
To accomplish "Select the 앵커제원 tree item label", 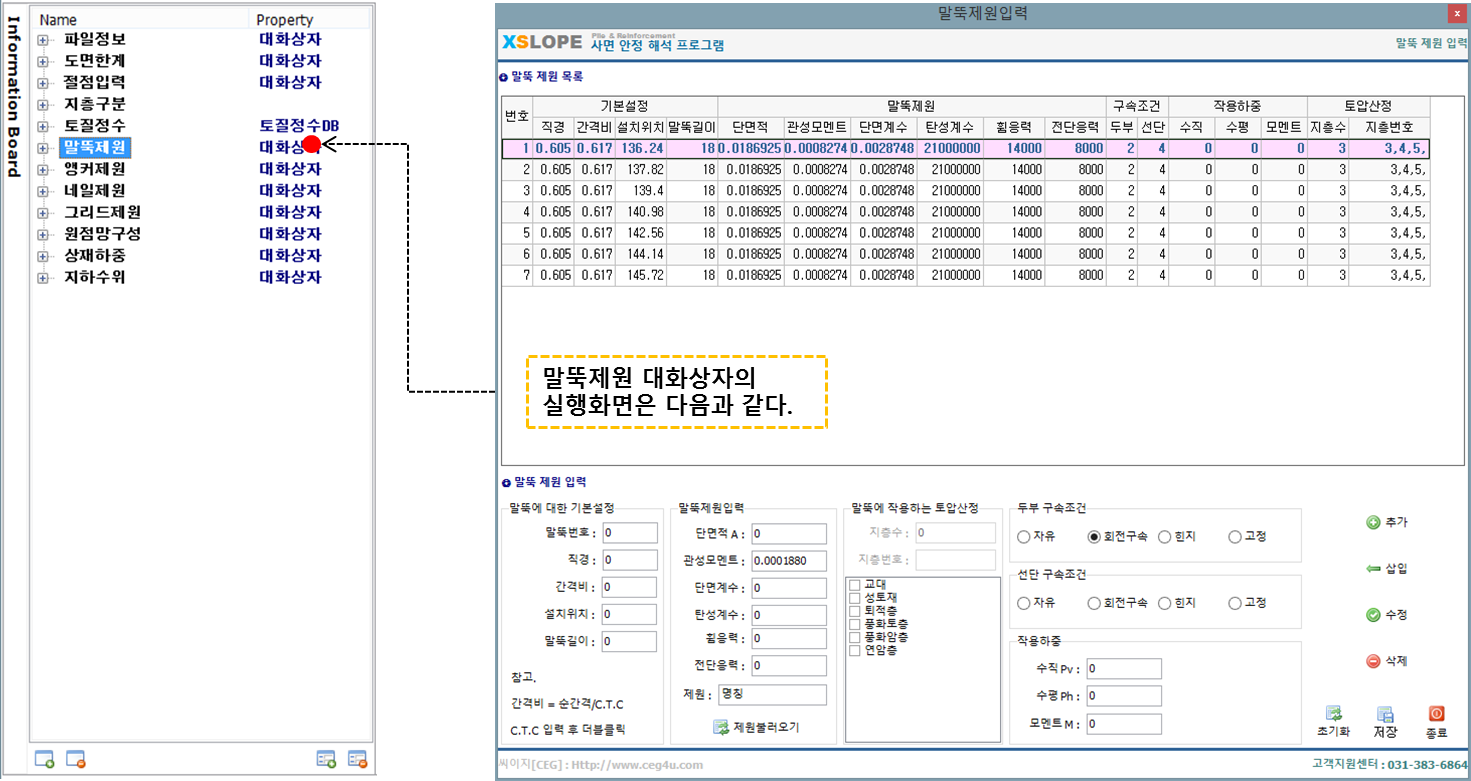I will 94,169.
